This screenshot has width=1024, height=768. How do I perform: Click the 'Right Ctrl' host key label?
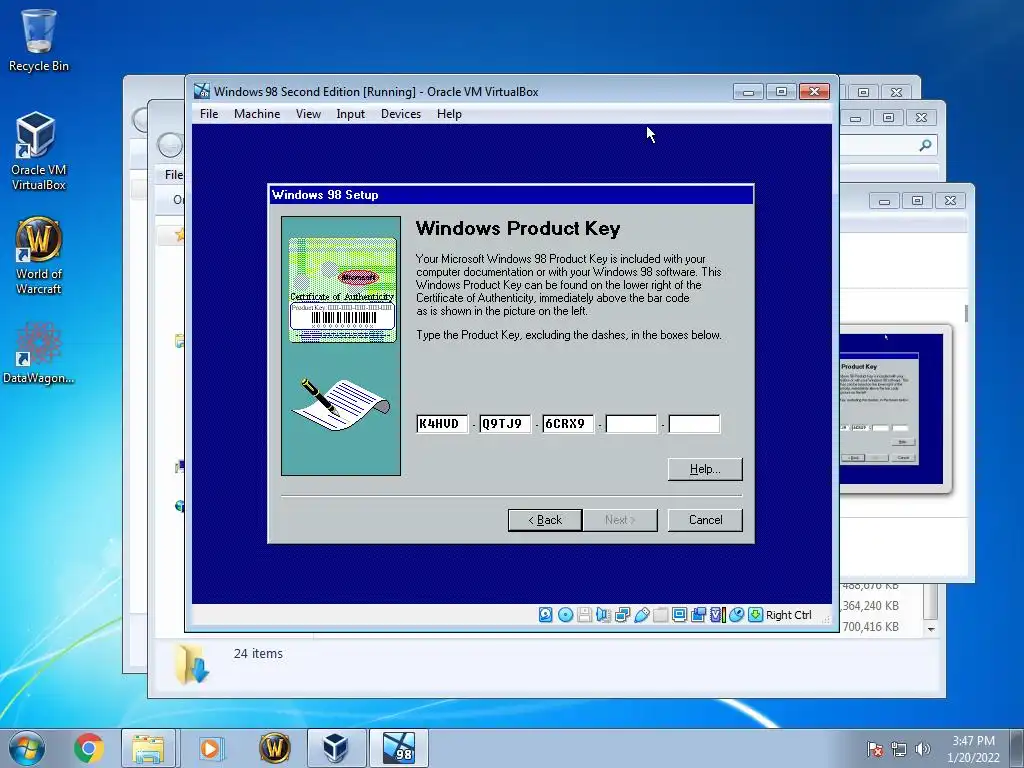(788, 615)
